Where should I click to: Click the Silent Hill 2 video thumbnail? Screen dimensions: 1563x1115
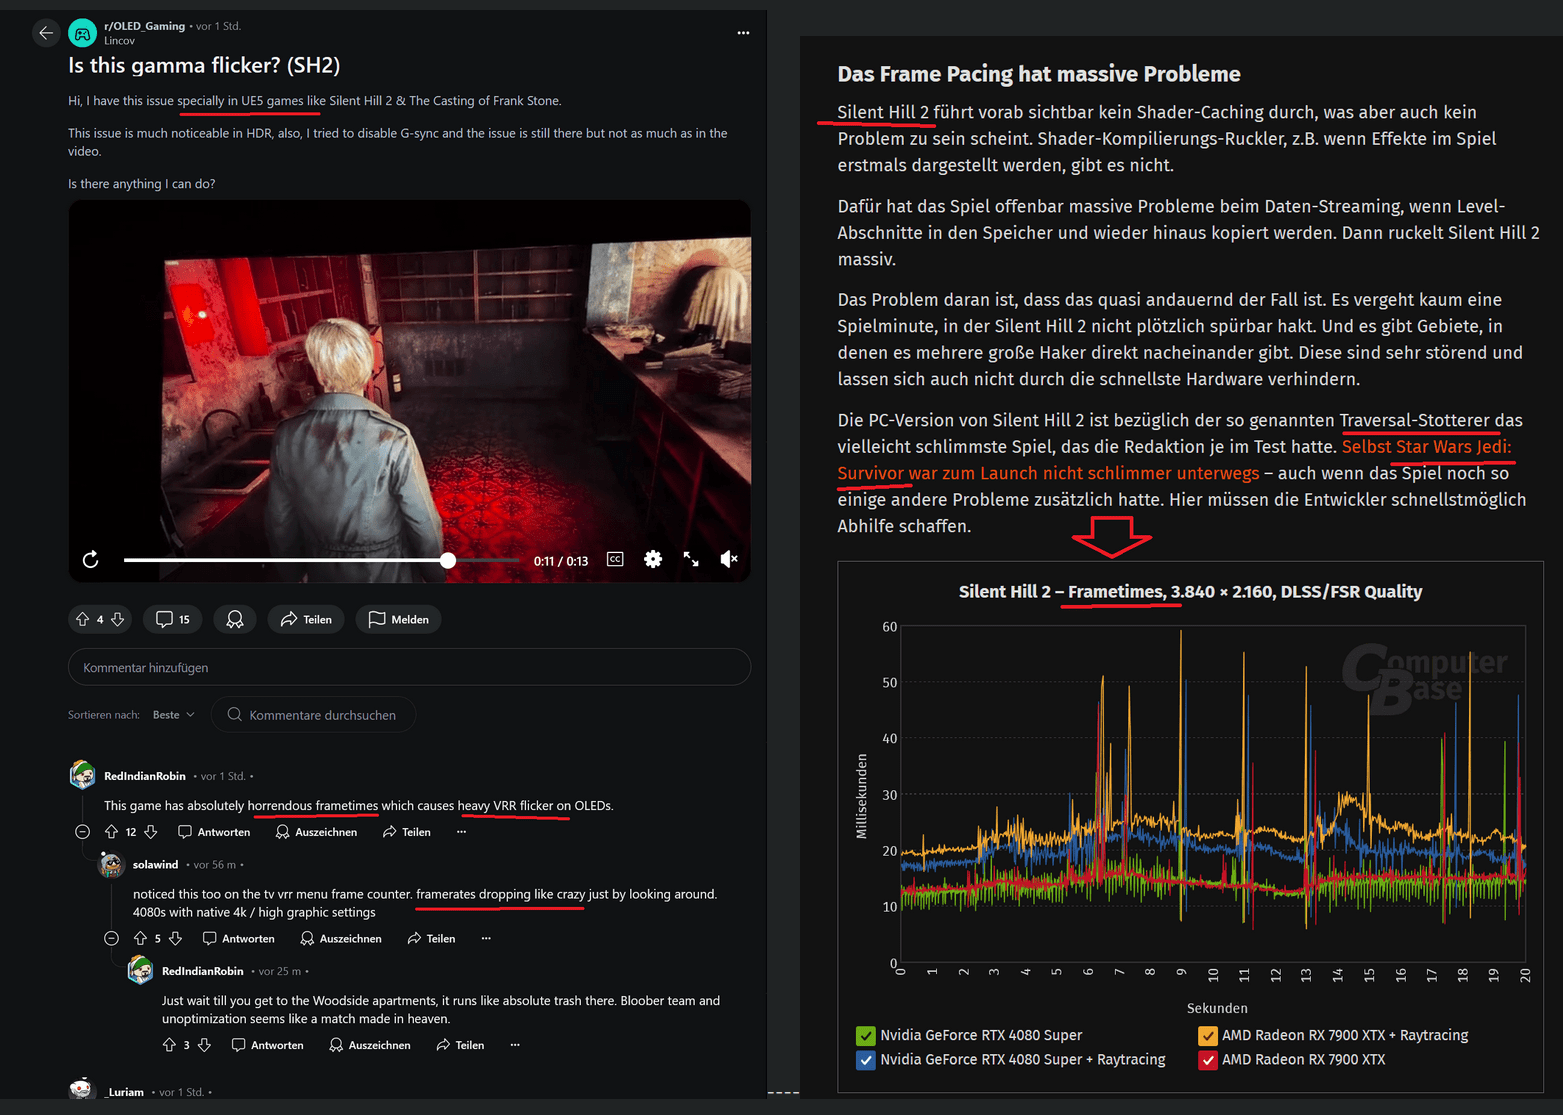point(410,390)
